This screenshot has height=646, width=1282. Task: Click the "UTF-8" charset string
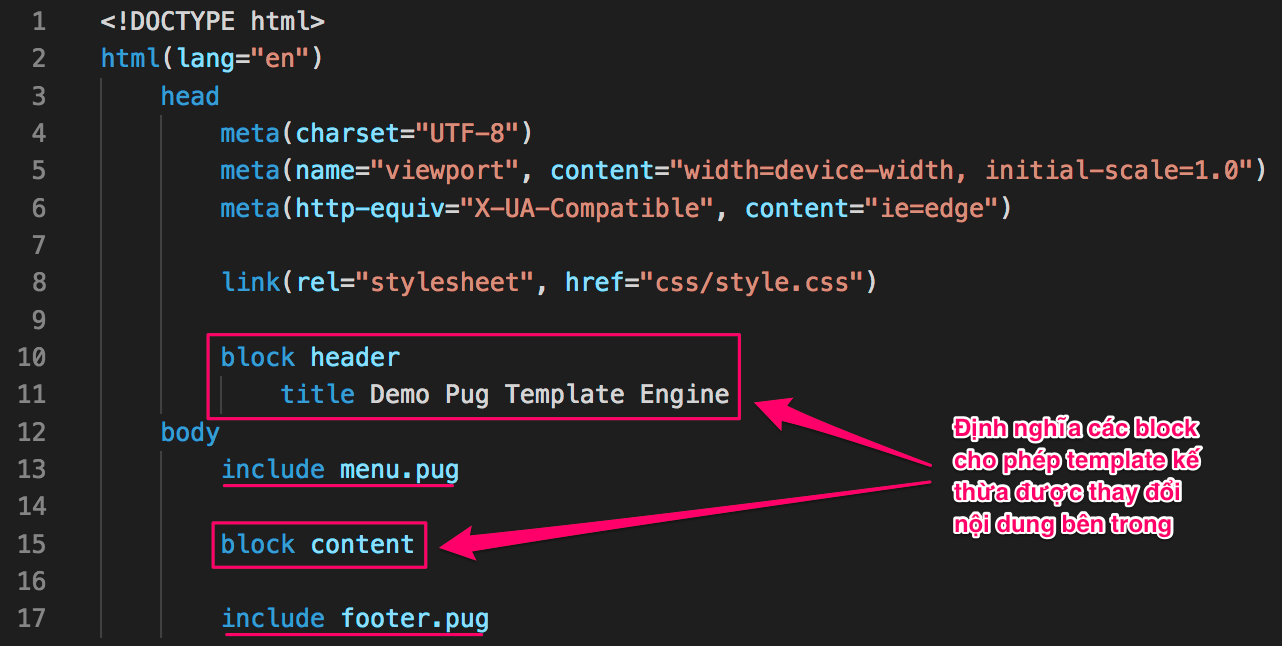click(468, 133)
